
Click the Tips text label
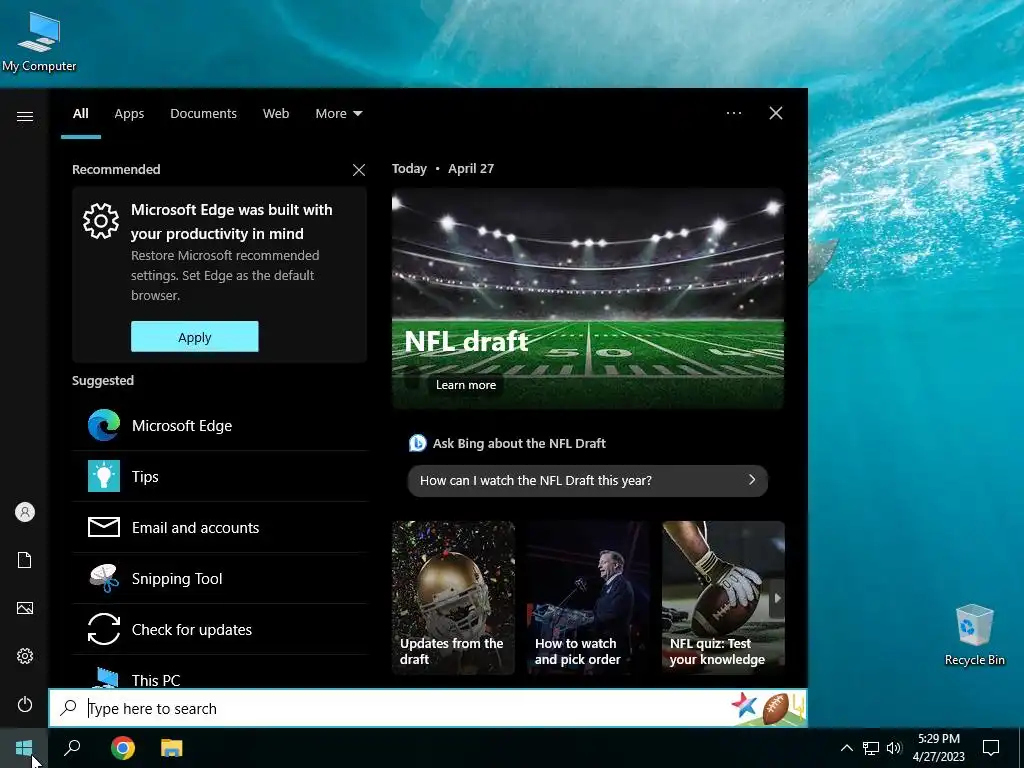[x=145, y=477]
